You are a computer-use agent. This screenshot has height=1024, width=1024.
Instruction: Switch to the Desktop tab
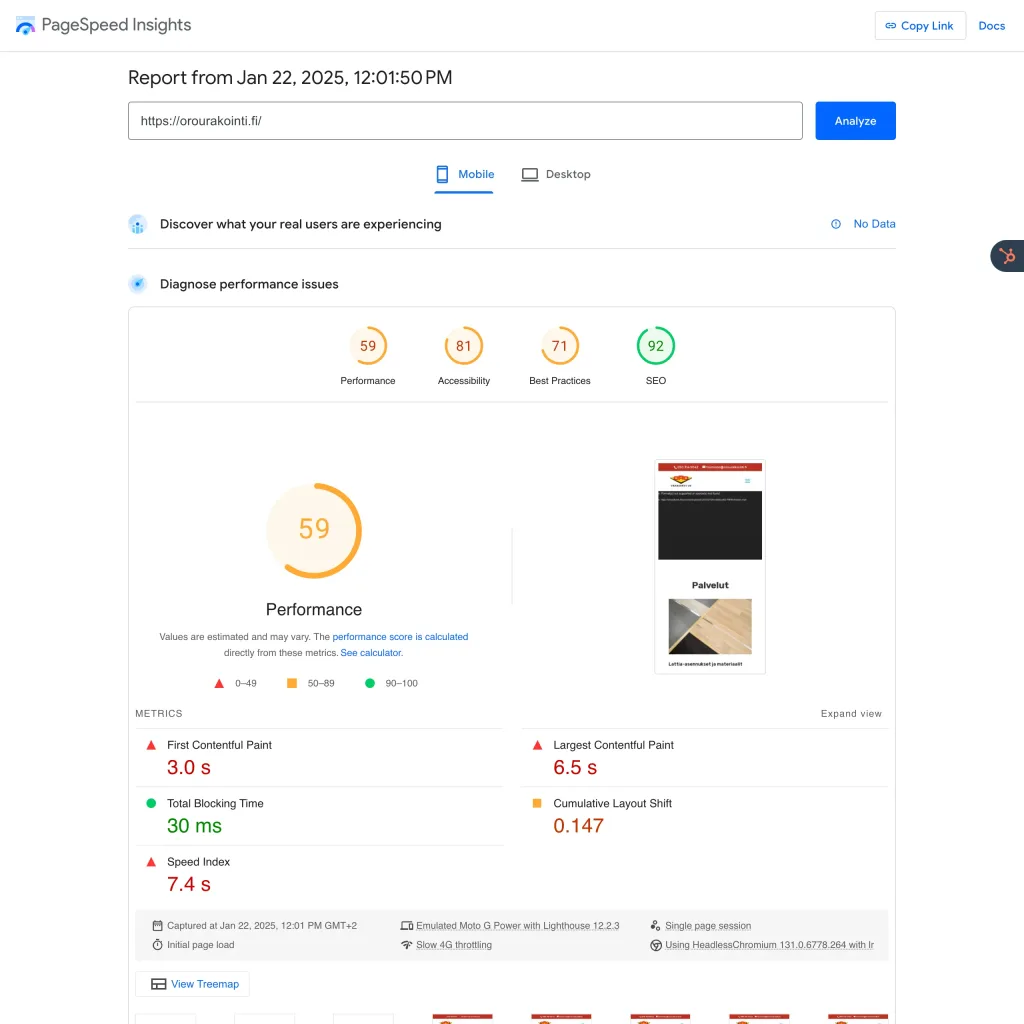pos(556,174)
